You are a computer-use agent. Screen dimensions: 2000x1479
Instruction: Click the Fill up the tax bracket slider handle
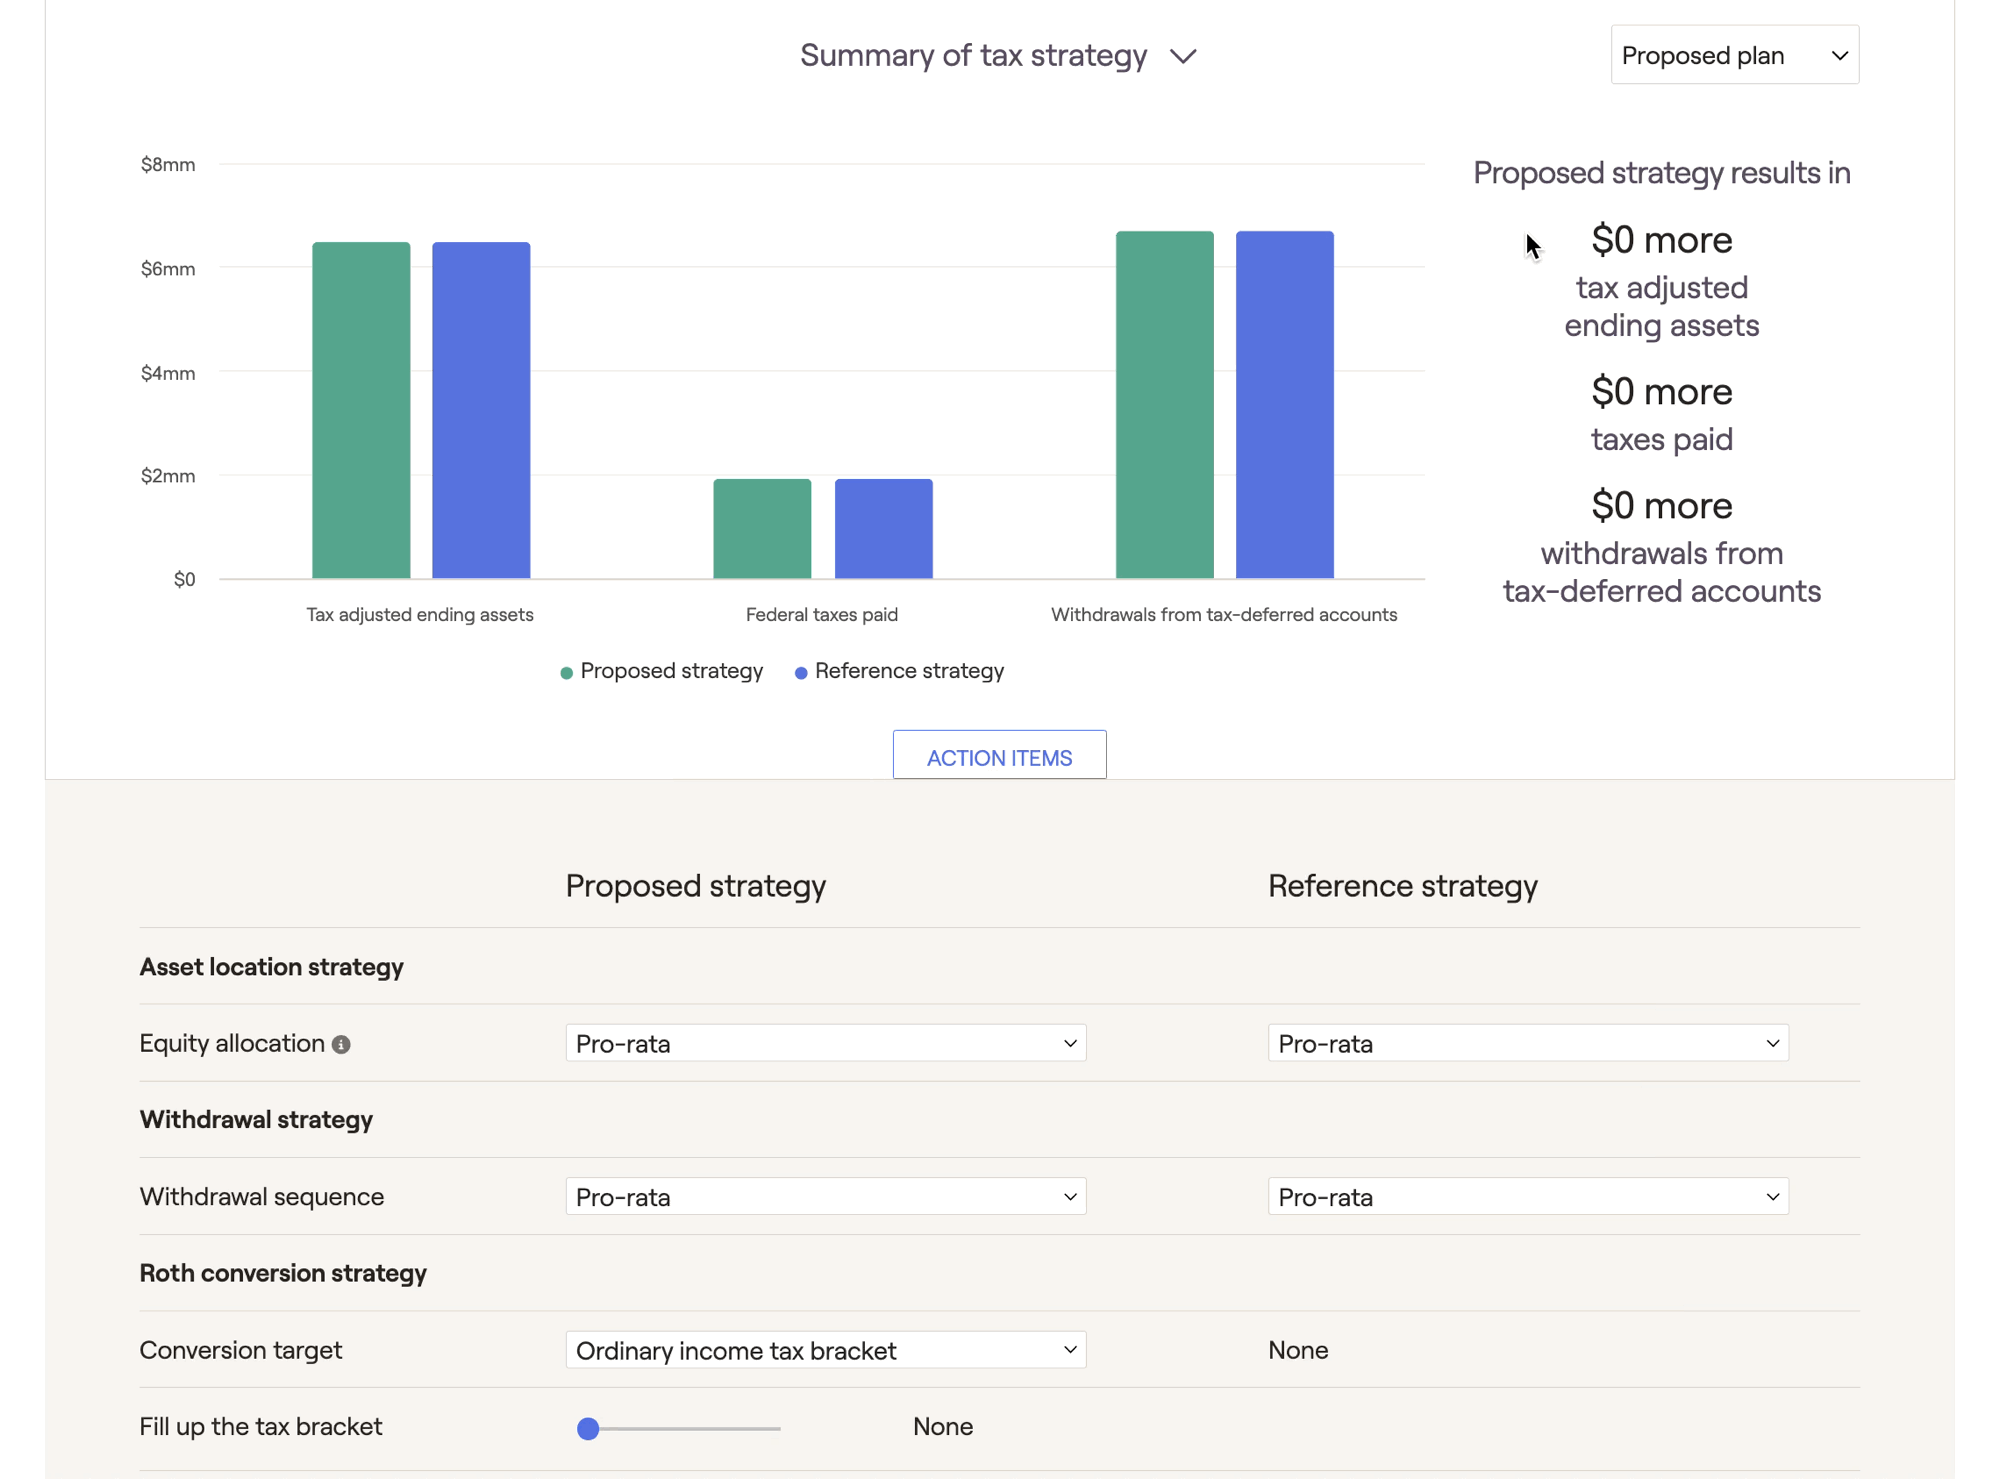[x=588, y=1428]
